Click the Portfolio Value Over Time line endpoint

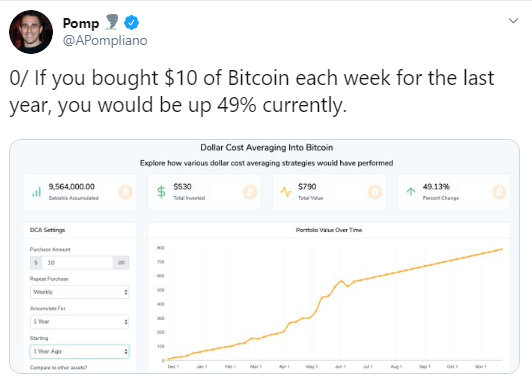tap(502, 249)
